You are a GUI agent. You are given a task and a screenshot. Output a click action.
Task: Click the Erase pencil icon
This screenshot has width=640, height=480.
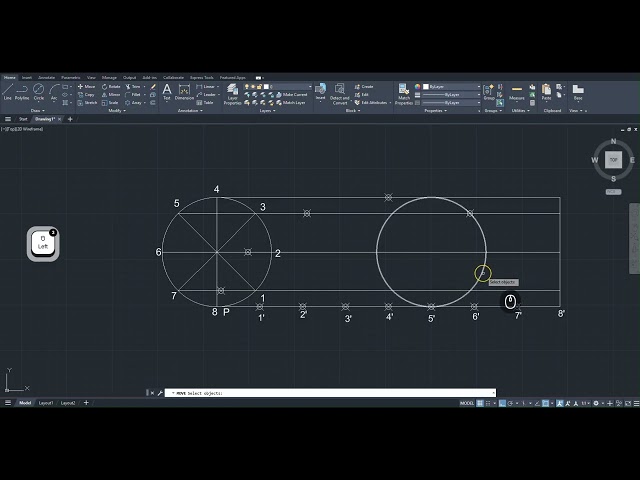[x=153, y=87]
